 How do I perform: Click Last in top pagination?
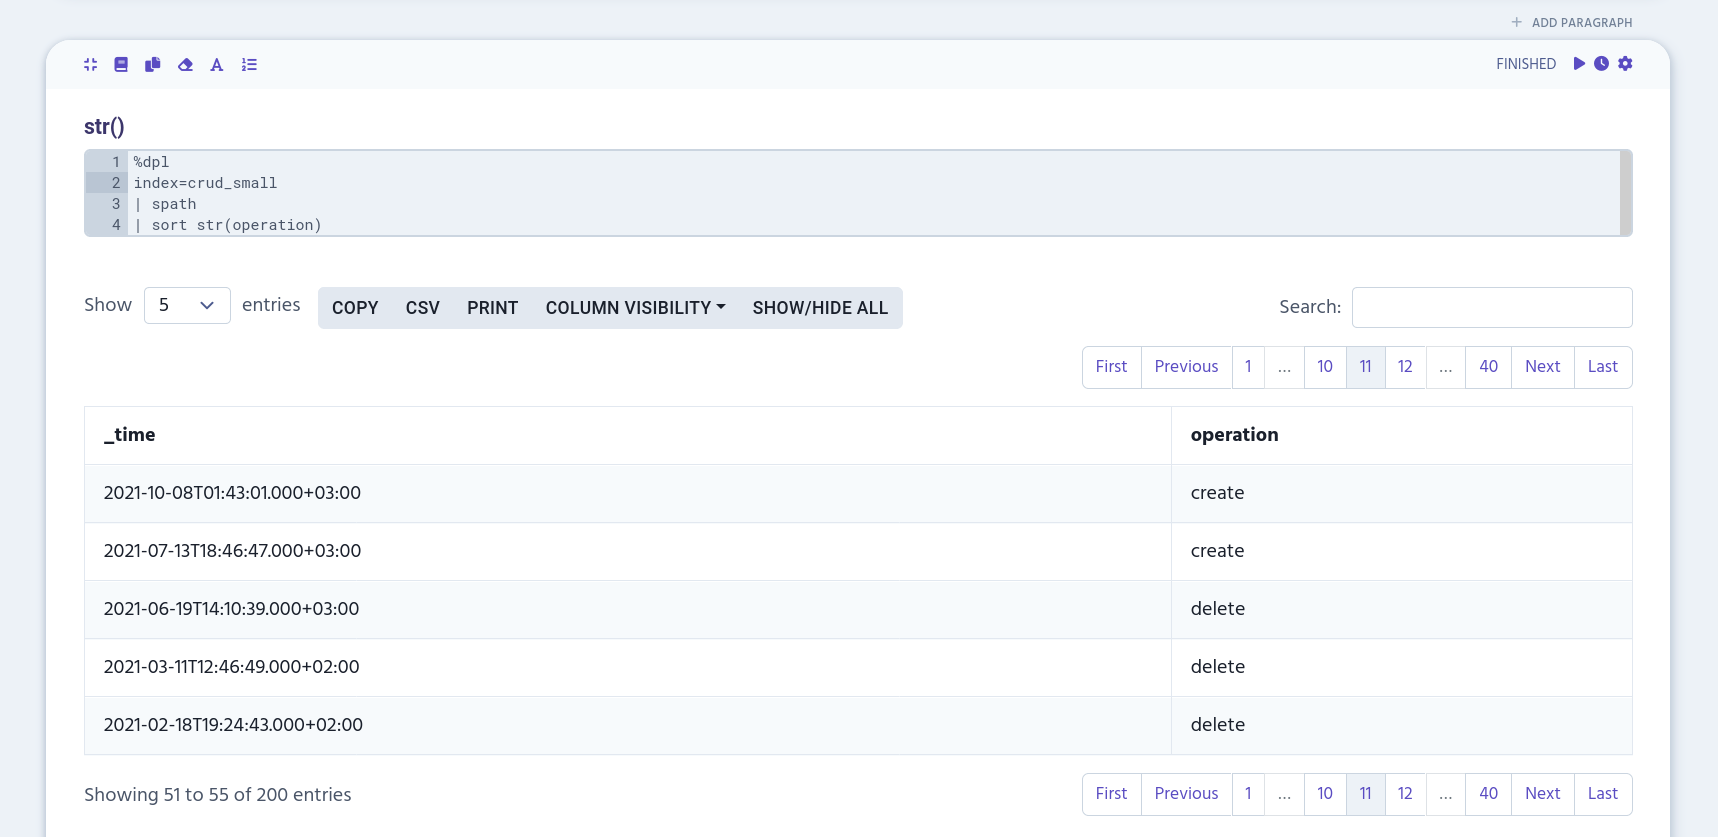click(x=1603, y=367)
